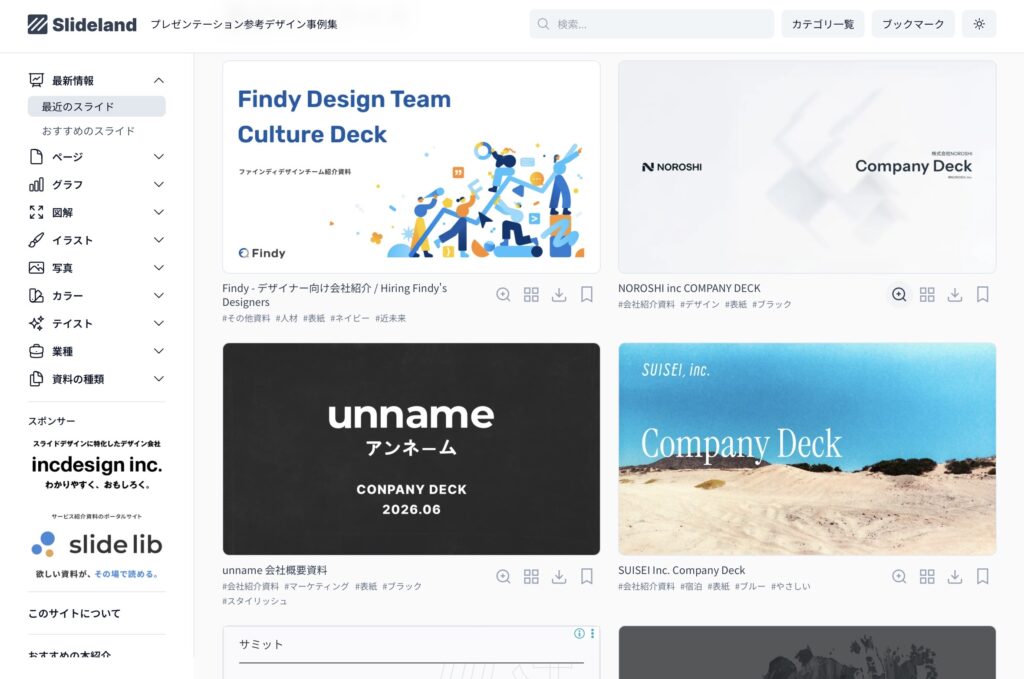This screenshot has width=1024, height=679.
Task: Show grid view for Findy slide
Action: (531, 294)
